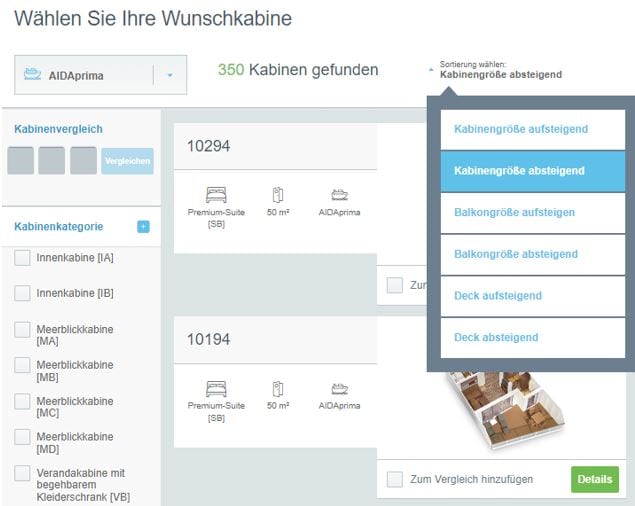Toggle Zum Vergleich hinzufügen for cabin 10194
The width and height of the screenshot is (635, 506).
click(395, 479)
